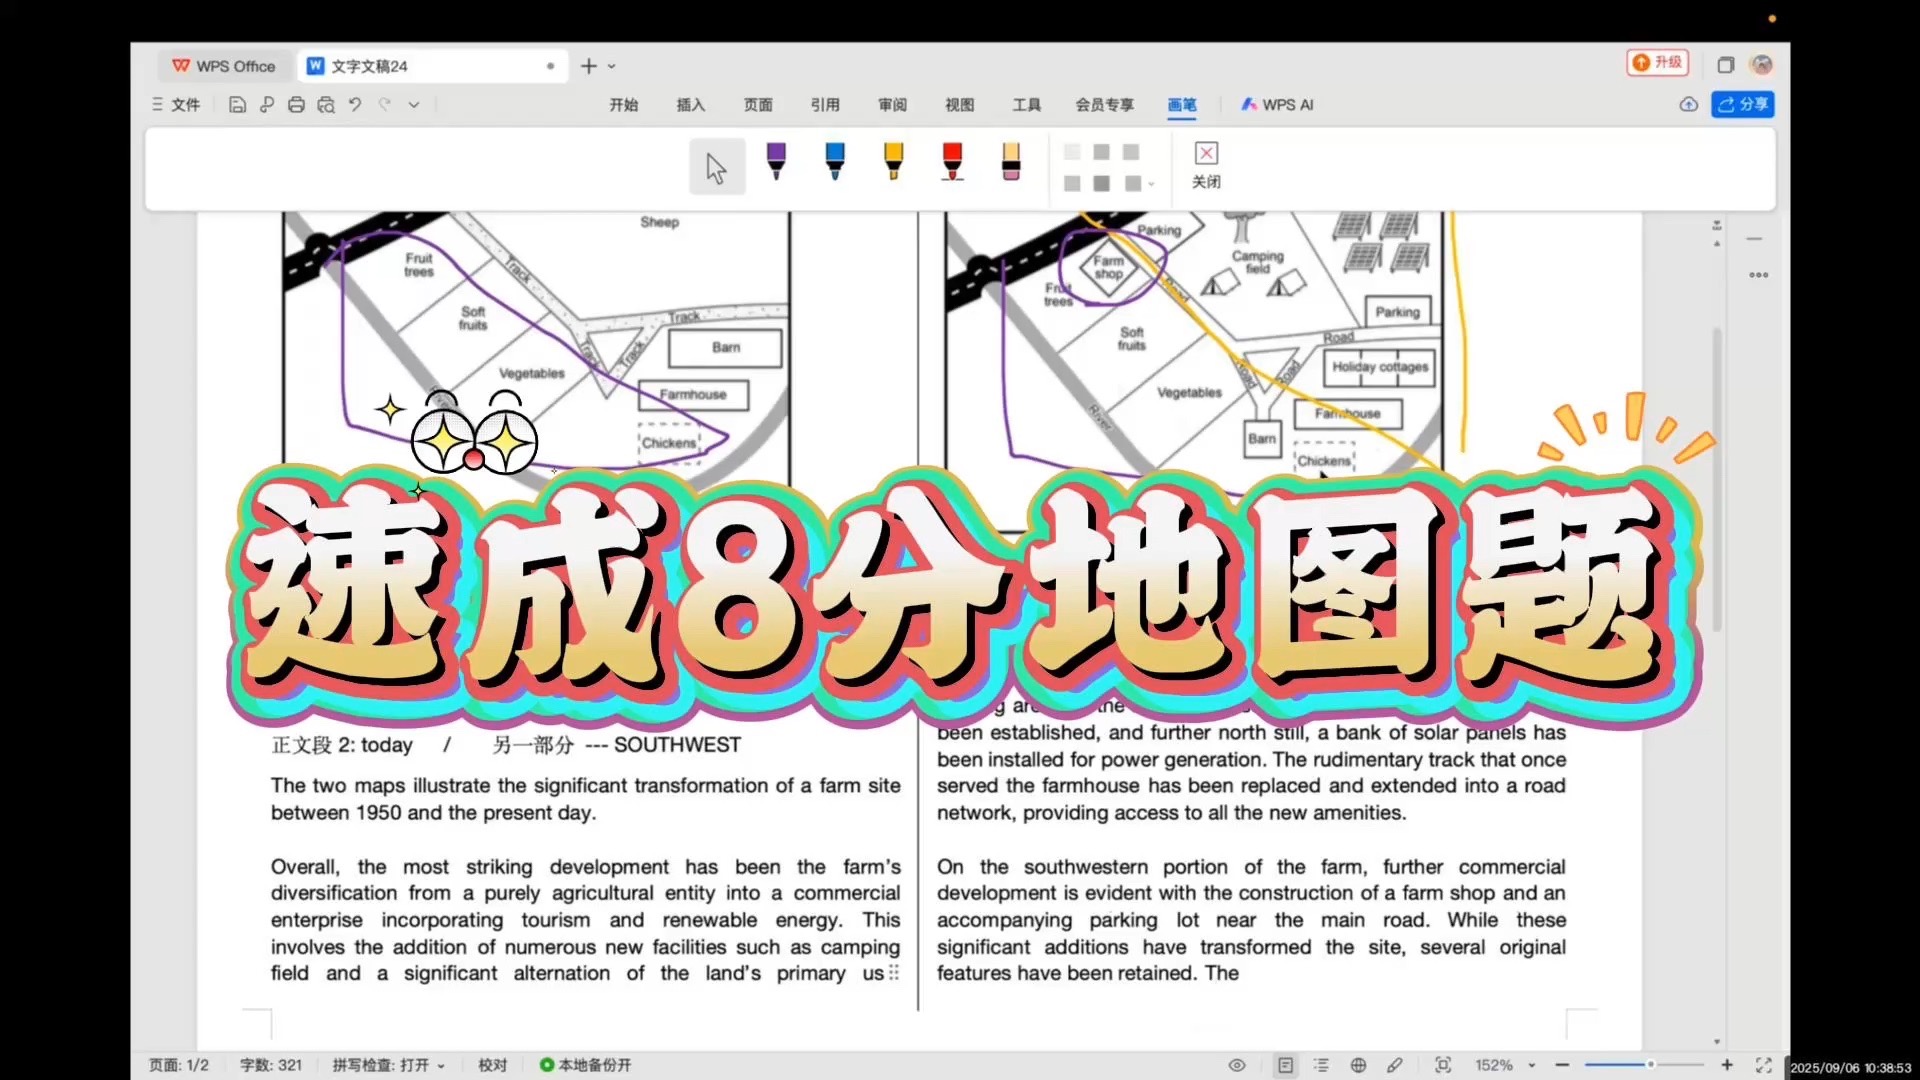Viewport: 1920px width, 1080px height.
Task: Click the 分享 share button
Action: 1743,104
